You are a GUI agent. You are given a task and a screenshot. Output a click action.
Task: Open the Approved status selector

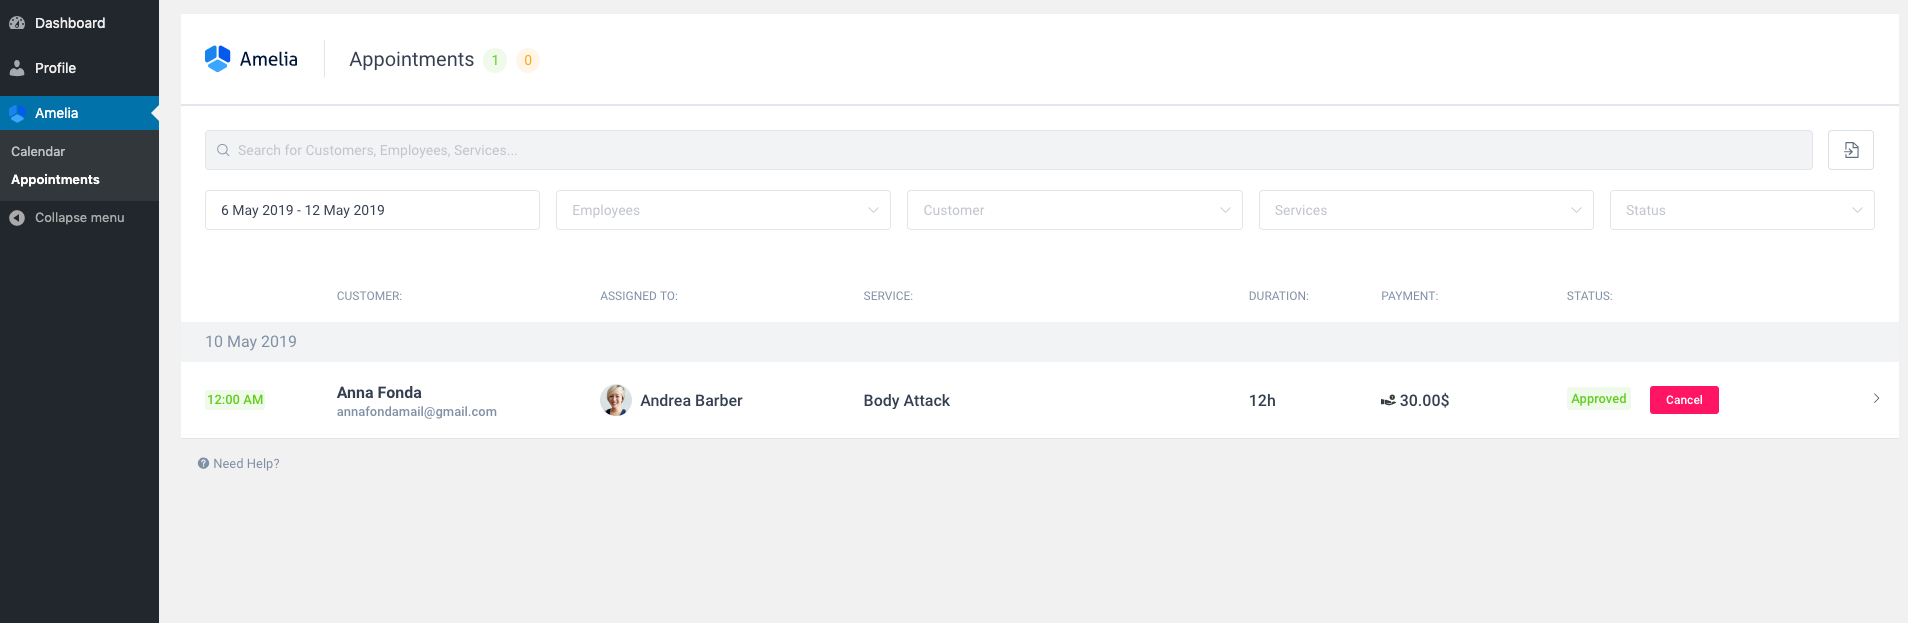1599,398
